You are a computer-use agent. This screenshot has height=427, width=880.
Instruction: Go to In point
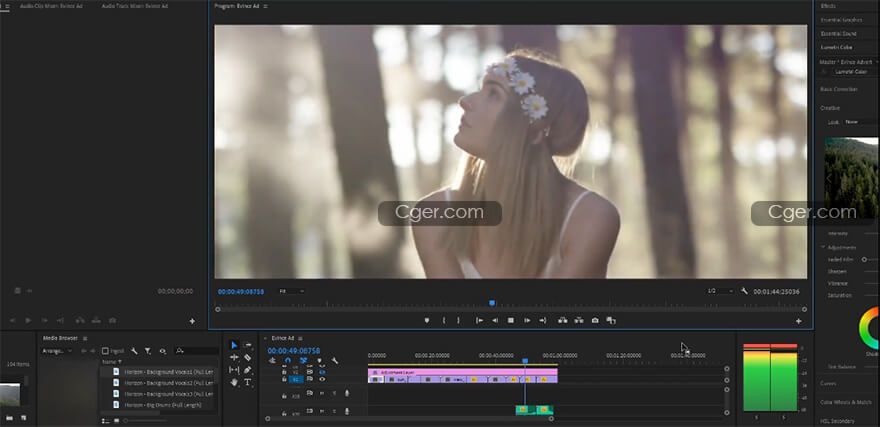(x=479, y=320)
